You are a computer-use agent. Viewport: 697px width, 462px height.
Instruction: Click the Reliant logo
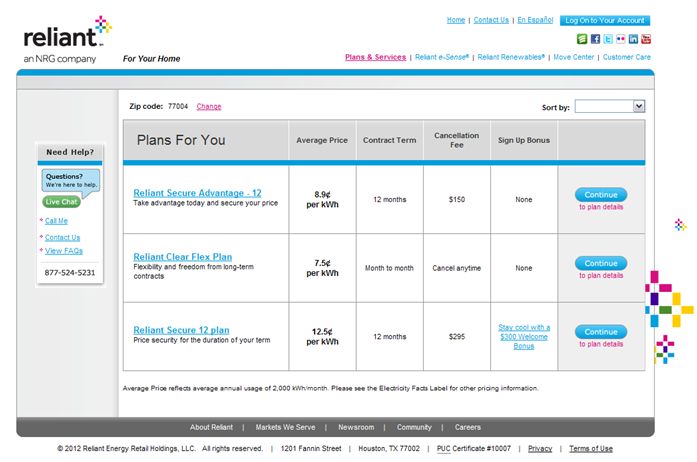(67, 40)
